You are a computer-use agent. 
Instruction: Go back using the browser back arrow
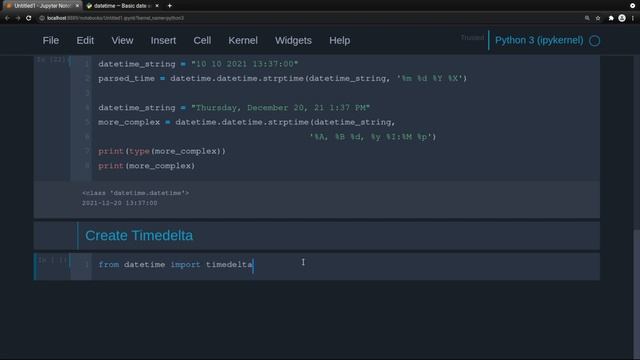click(7, 18)
